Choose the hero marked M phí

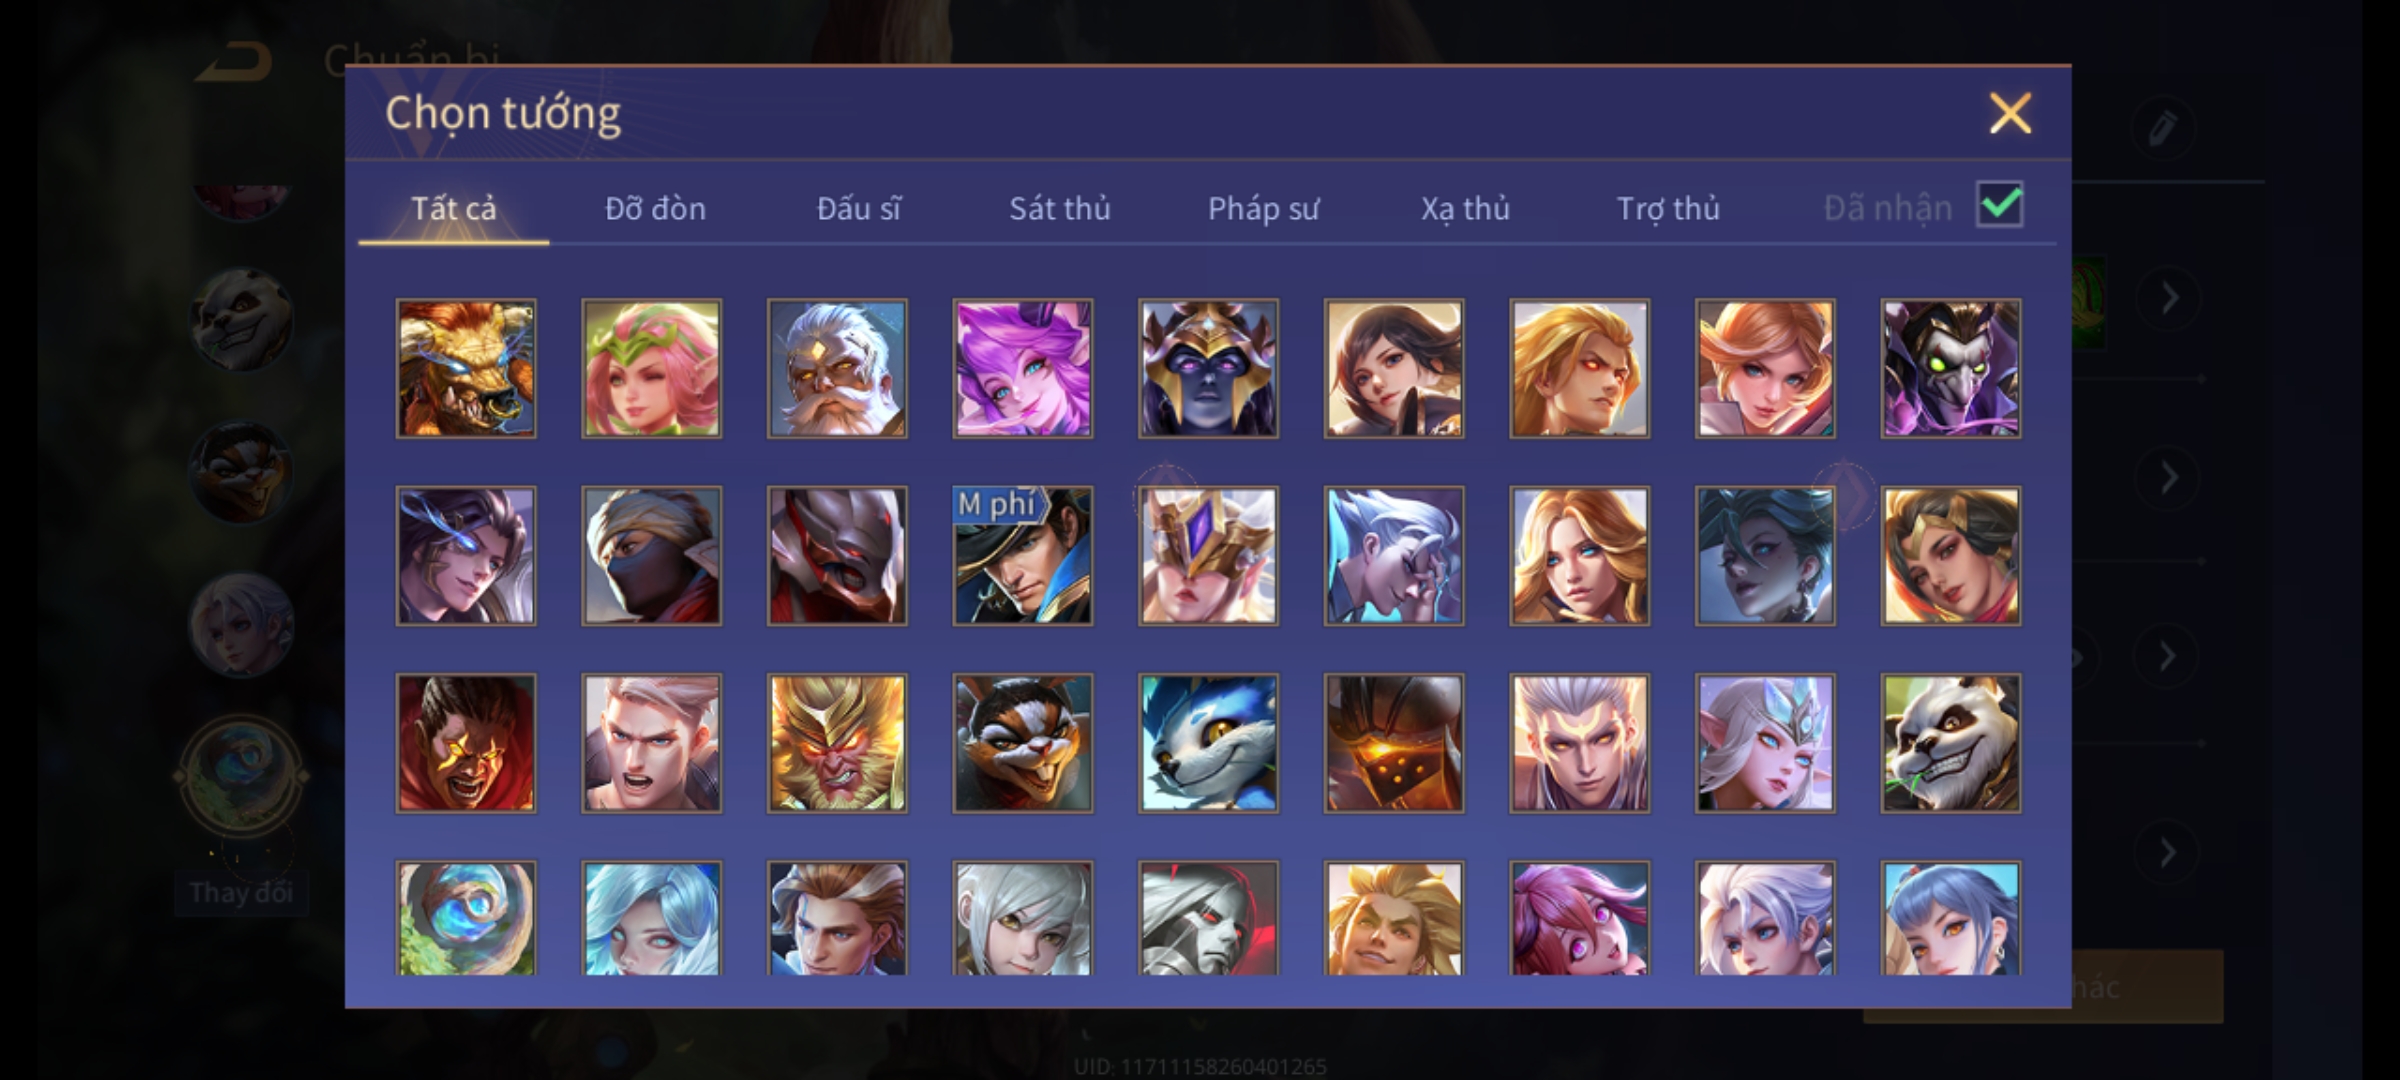[1022, 556]
